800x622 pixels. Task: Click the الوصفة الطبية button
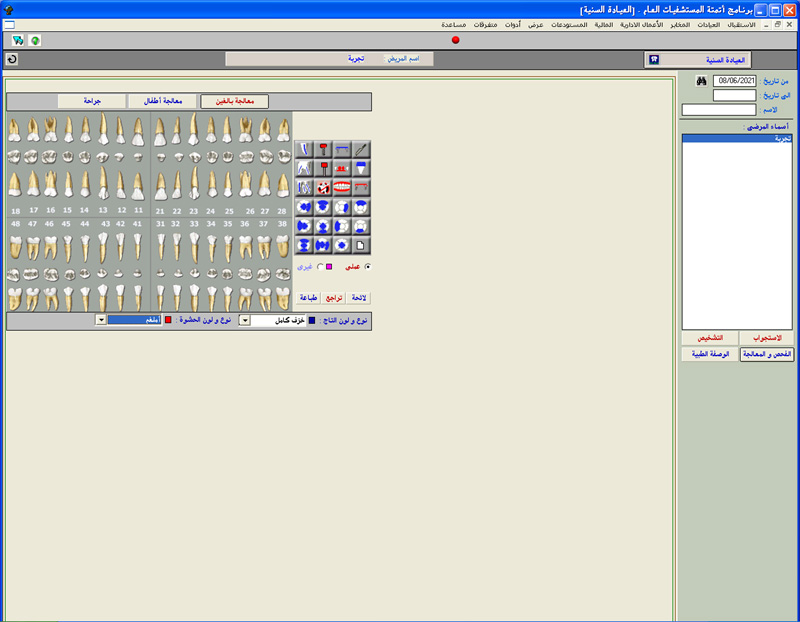[x=709, y=354]
